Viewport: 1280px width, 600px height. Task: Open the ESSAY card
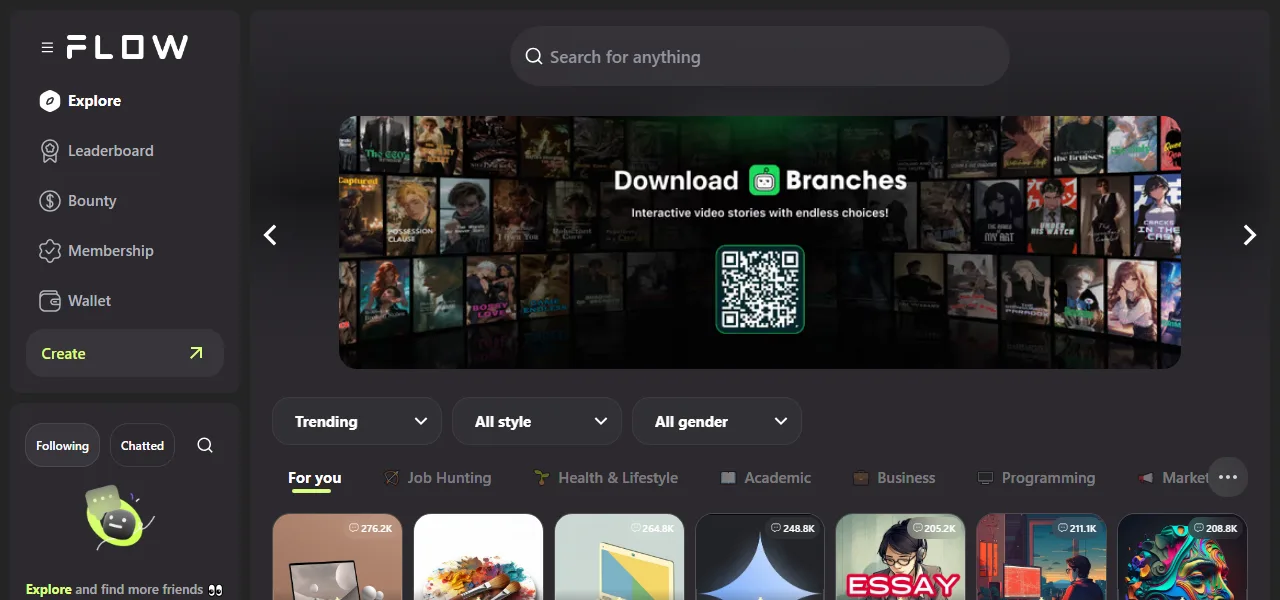(x=901, y=557)
